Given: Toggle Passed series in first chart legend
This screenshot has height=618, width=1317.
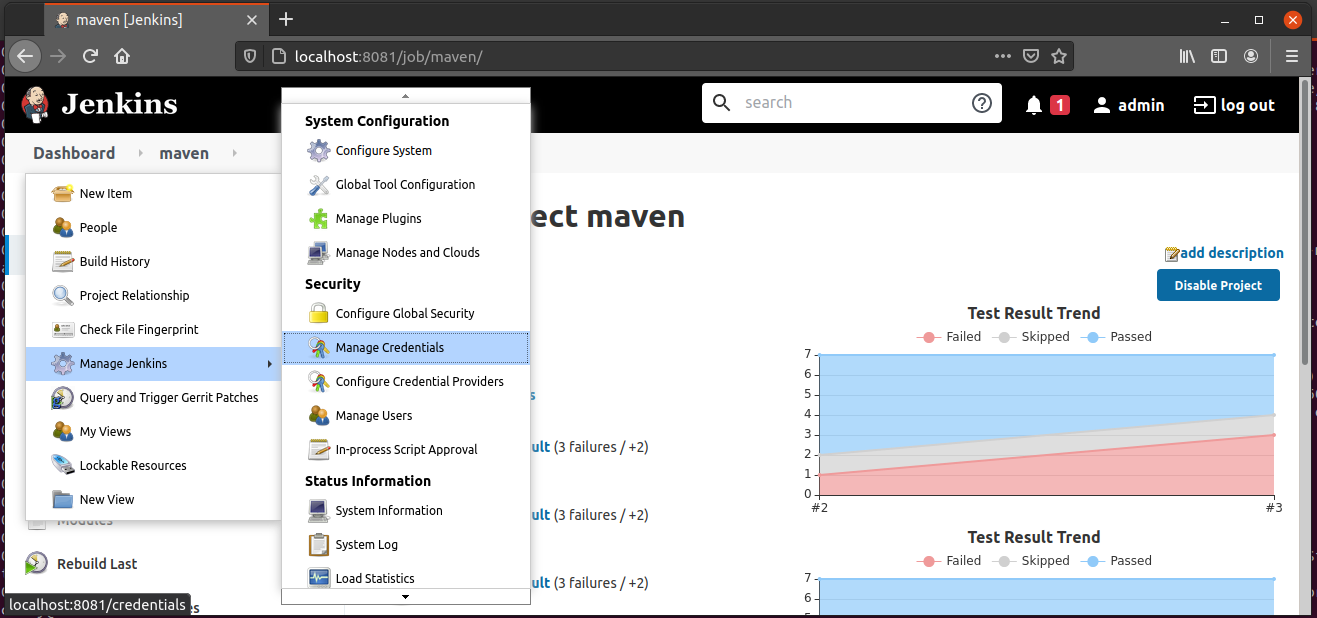Looking at the screenshot, I should [x=1118, y=337].
